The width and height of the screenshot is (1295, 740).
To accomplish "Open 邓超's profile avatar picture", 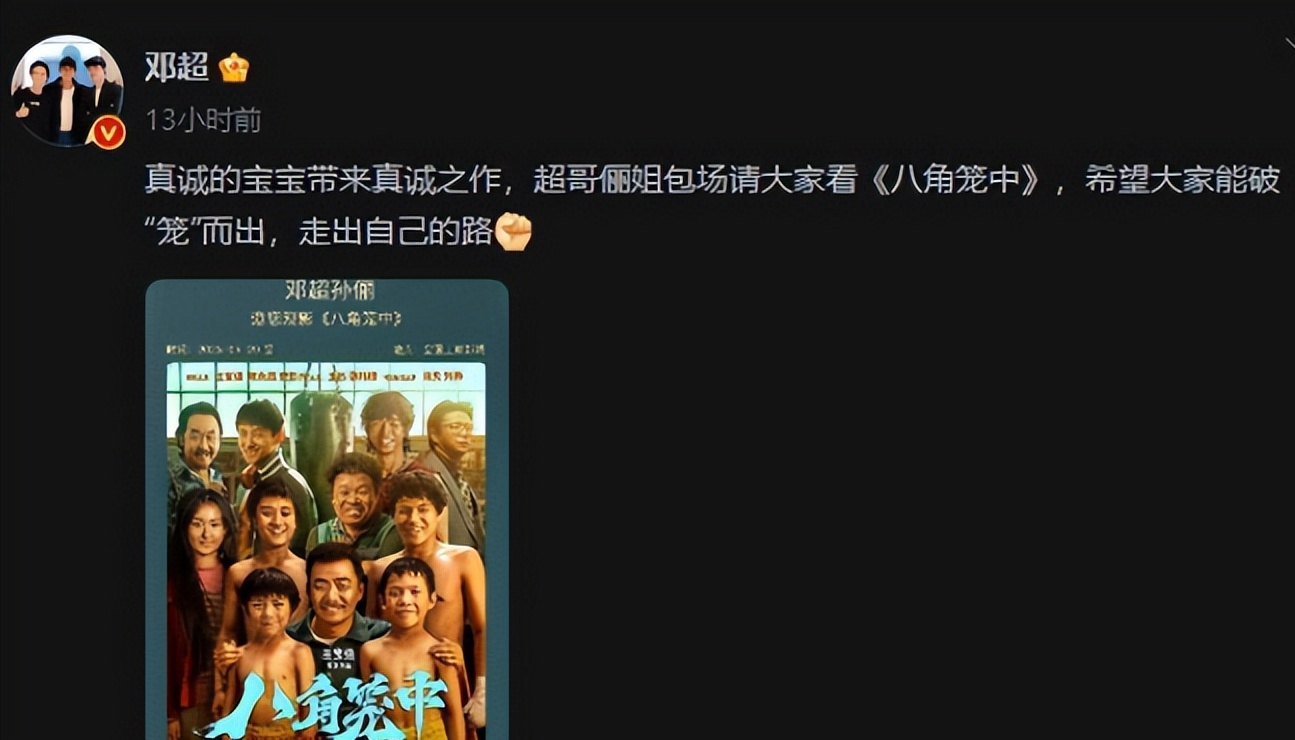I will [x=67, y=91].
